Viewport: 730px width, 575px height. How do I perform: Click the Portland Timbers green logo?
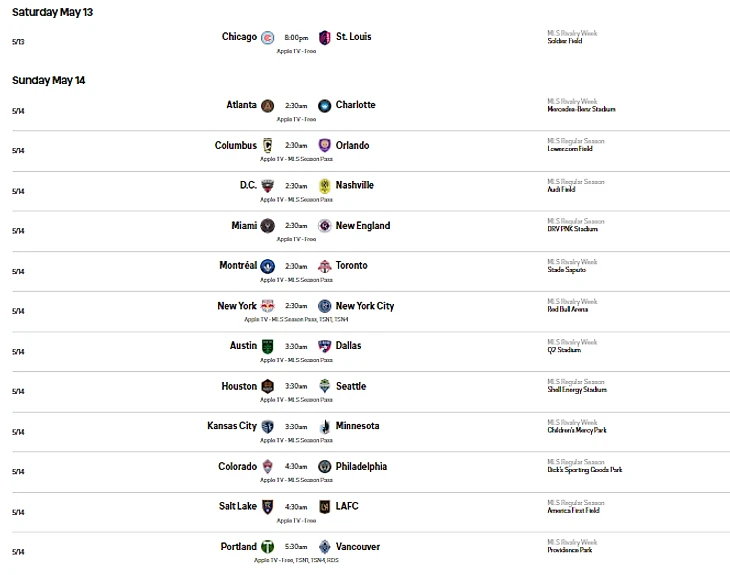(267, 547)
